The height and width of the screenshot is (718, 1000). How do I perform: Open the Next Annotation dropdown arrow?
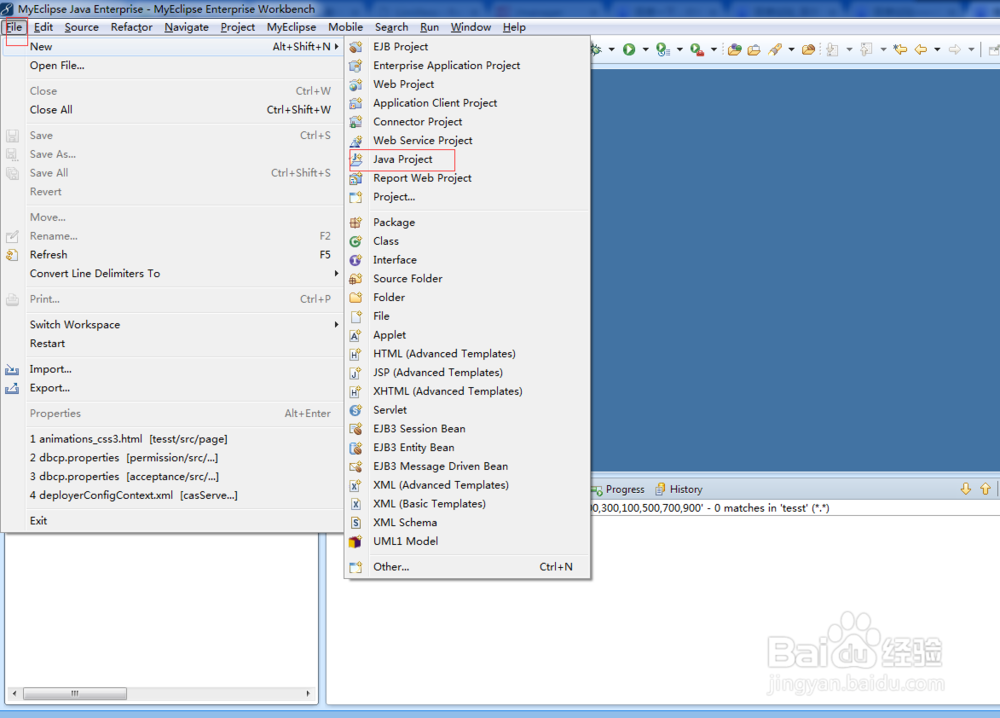(x=849, y=49)
